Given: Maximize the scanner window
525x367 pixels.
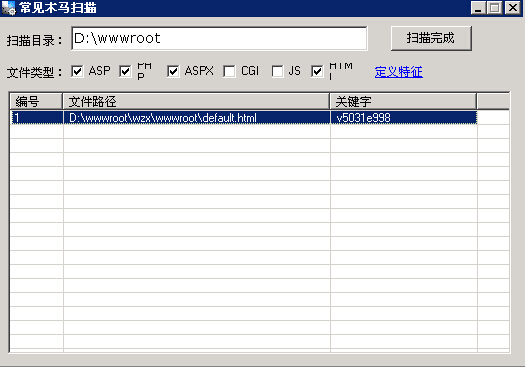Looking at the screenshot, I should (x=495, y=8).
